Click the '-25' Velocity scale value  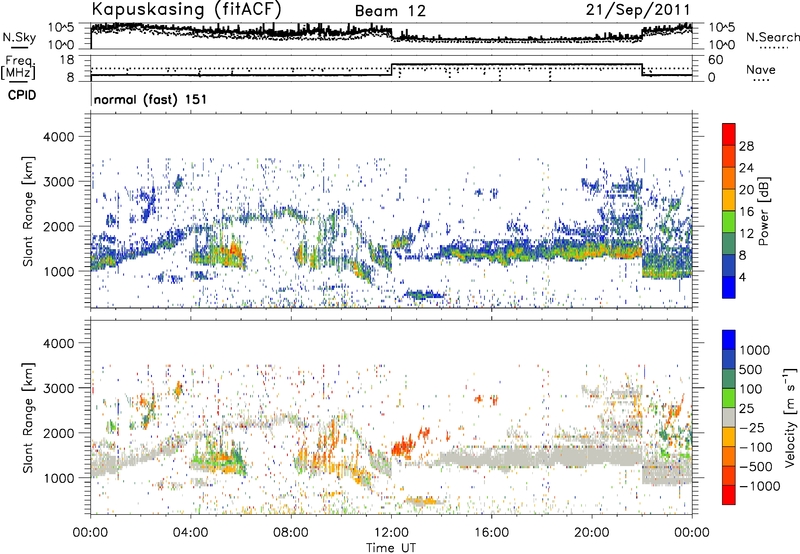[x=752, y=428]
